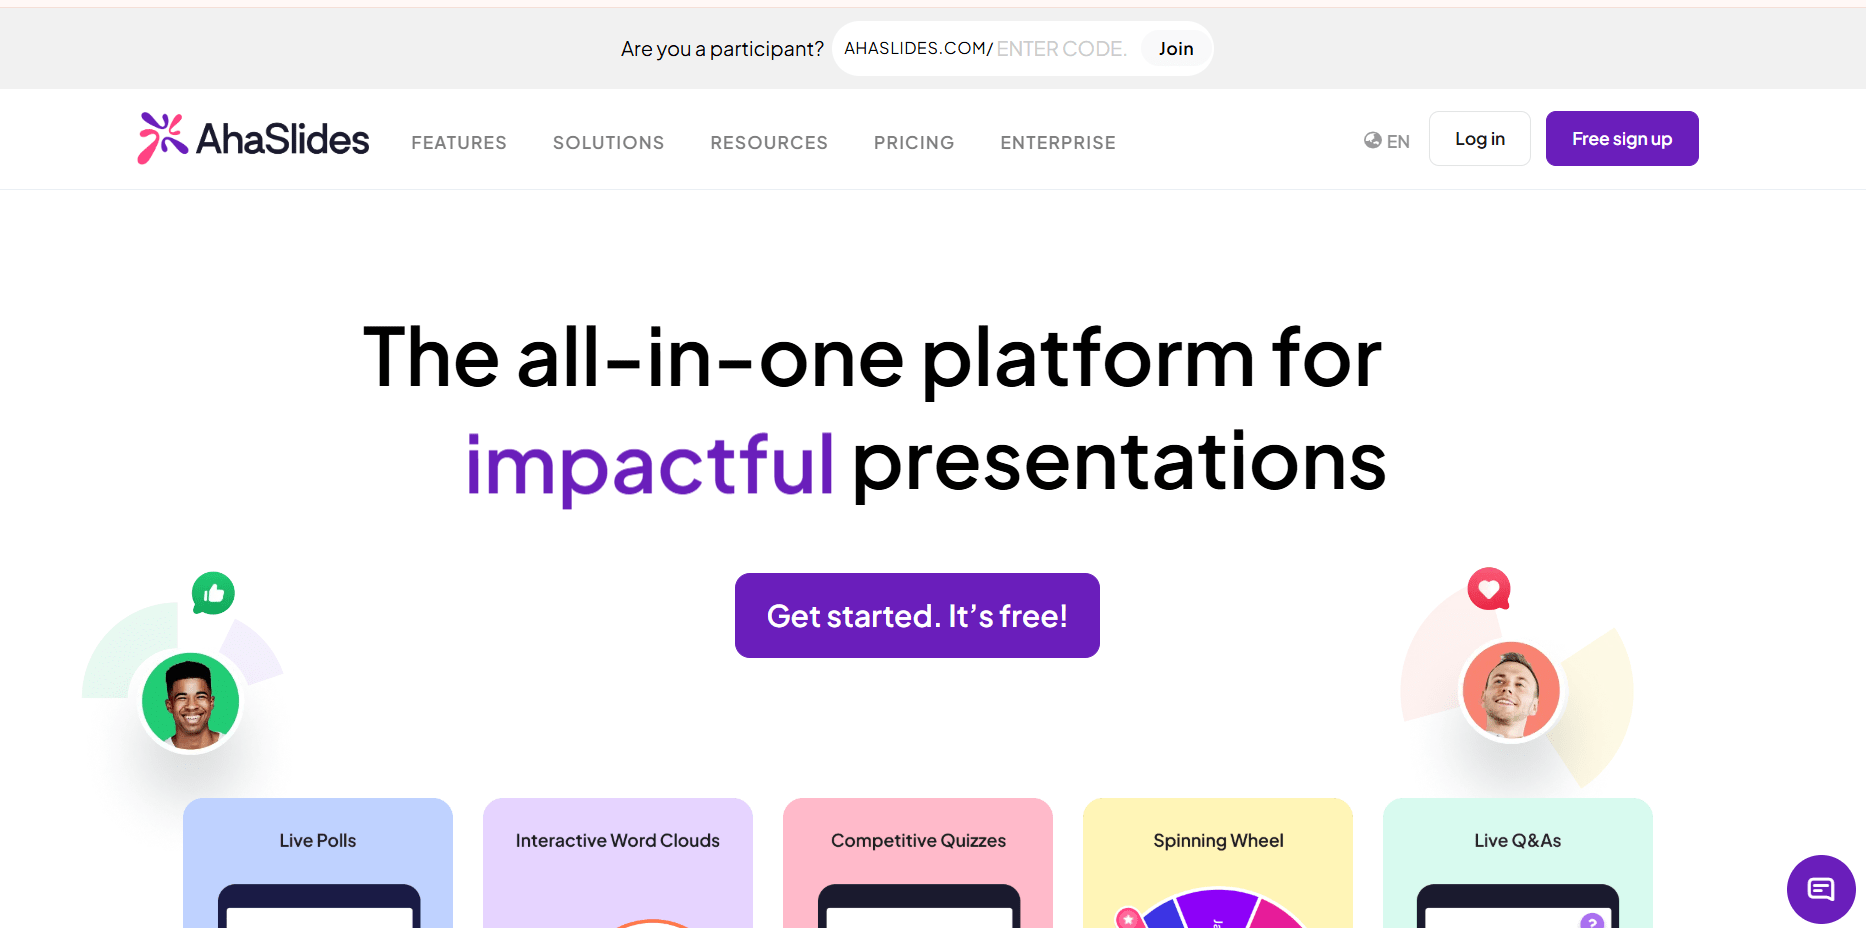Expand the Features menu
Screen dimensions: 1866x928
click(459, 143)
